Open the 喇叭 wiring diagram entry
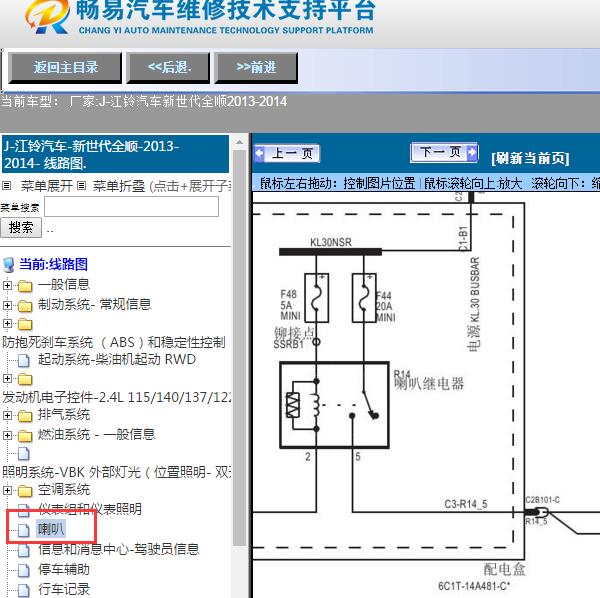Screen dimensions: 600x598 pyautogui.click(x=51, y=530)
